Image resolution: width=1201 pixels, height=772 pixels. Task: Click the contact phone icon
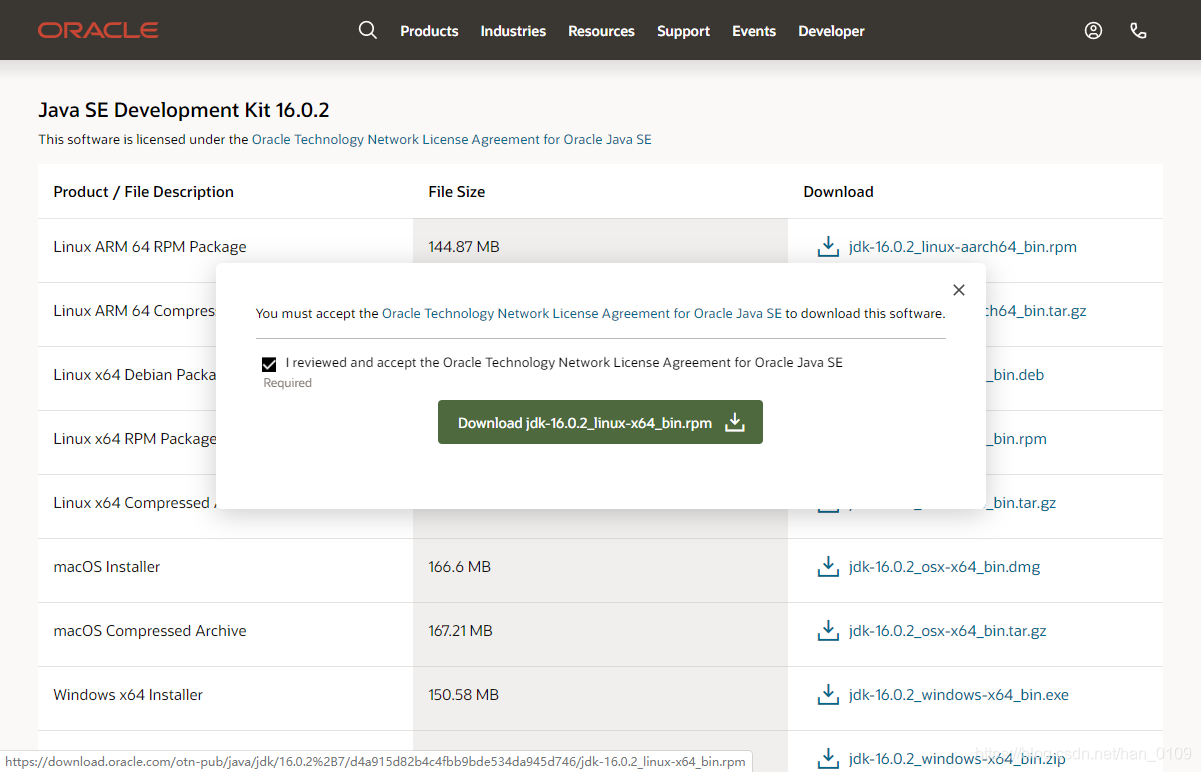[x=1138, y=30]
